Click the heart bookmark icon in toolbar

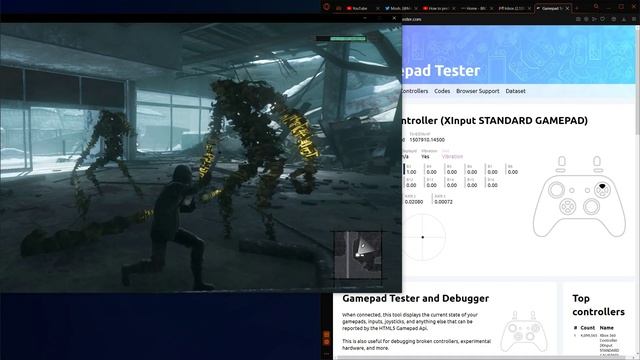point(602,19)
